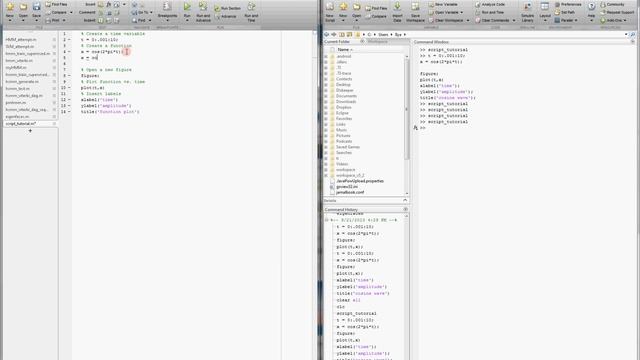Image resolution: width=640 pixels, height=360 pixels.
Task: Expand the Dropbox folder
Action: pyautogui.click(x=326, y=107)
